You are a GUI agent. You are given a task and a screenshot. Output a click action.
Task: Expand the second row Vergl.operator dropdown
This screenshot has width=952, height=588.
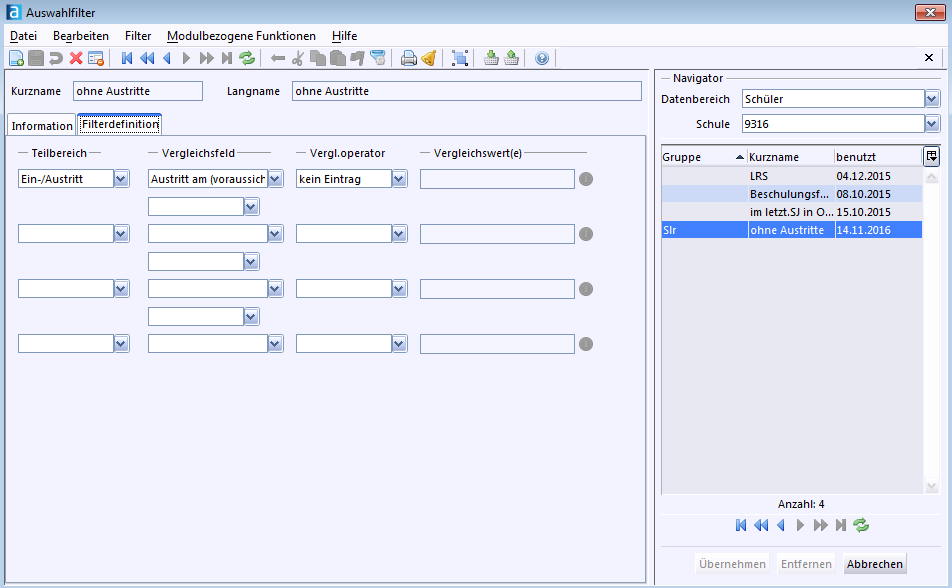coord(399,234)
